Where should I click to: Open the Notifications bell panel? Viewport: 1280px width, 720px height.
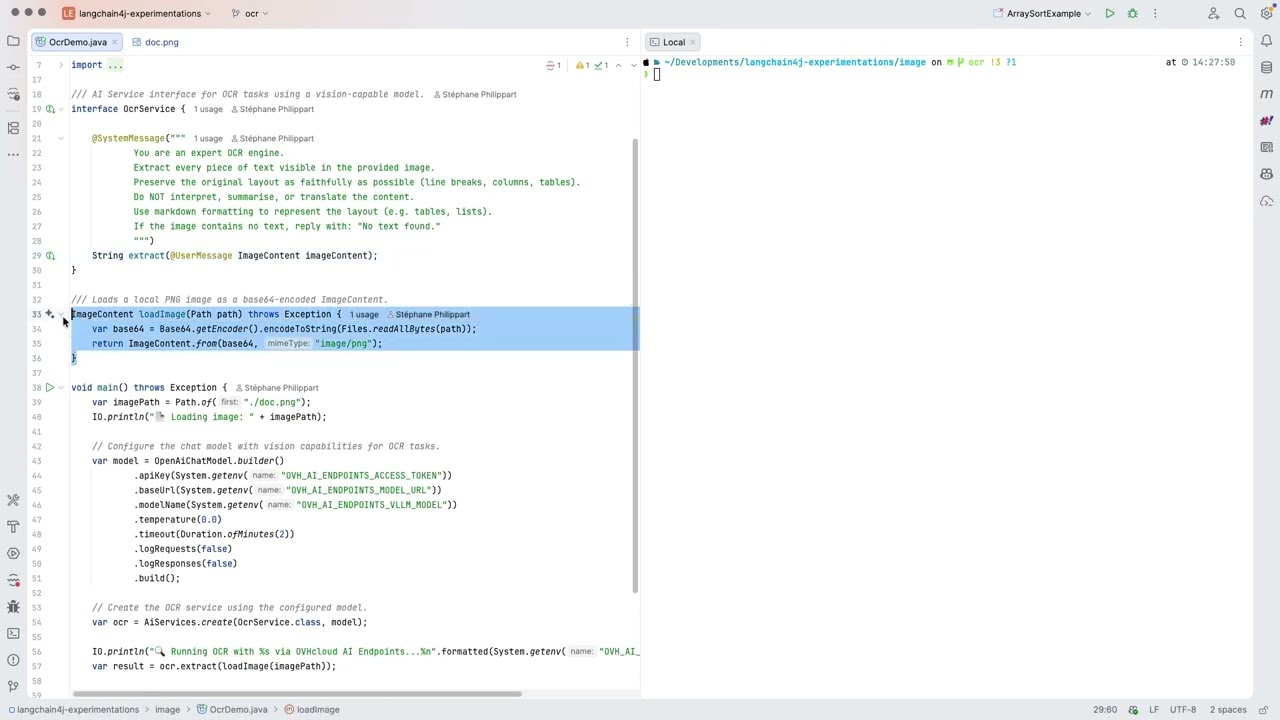pyautogui.click(x=1267, y=41)
